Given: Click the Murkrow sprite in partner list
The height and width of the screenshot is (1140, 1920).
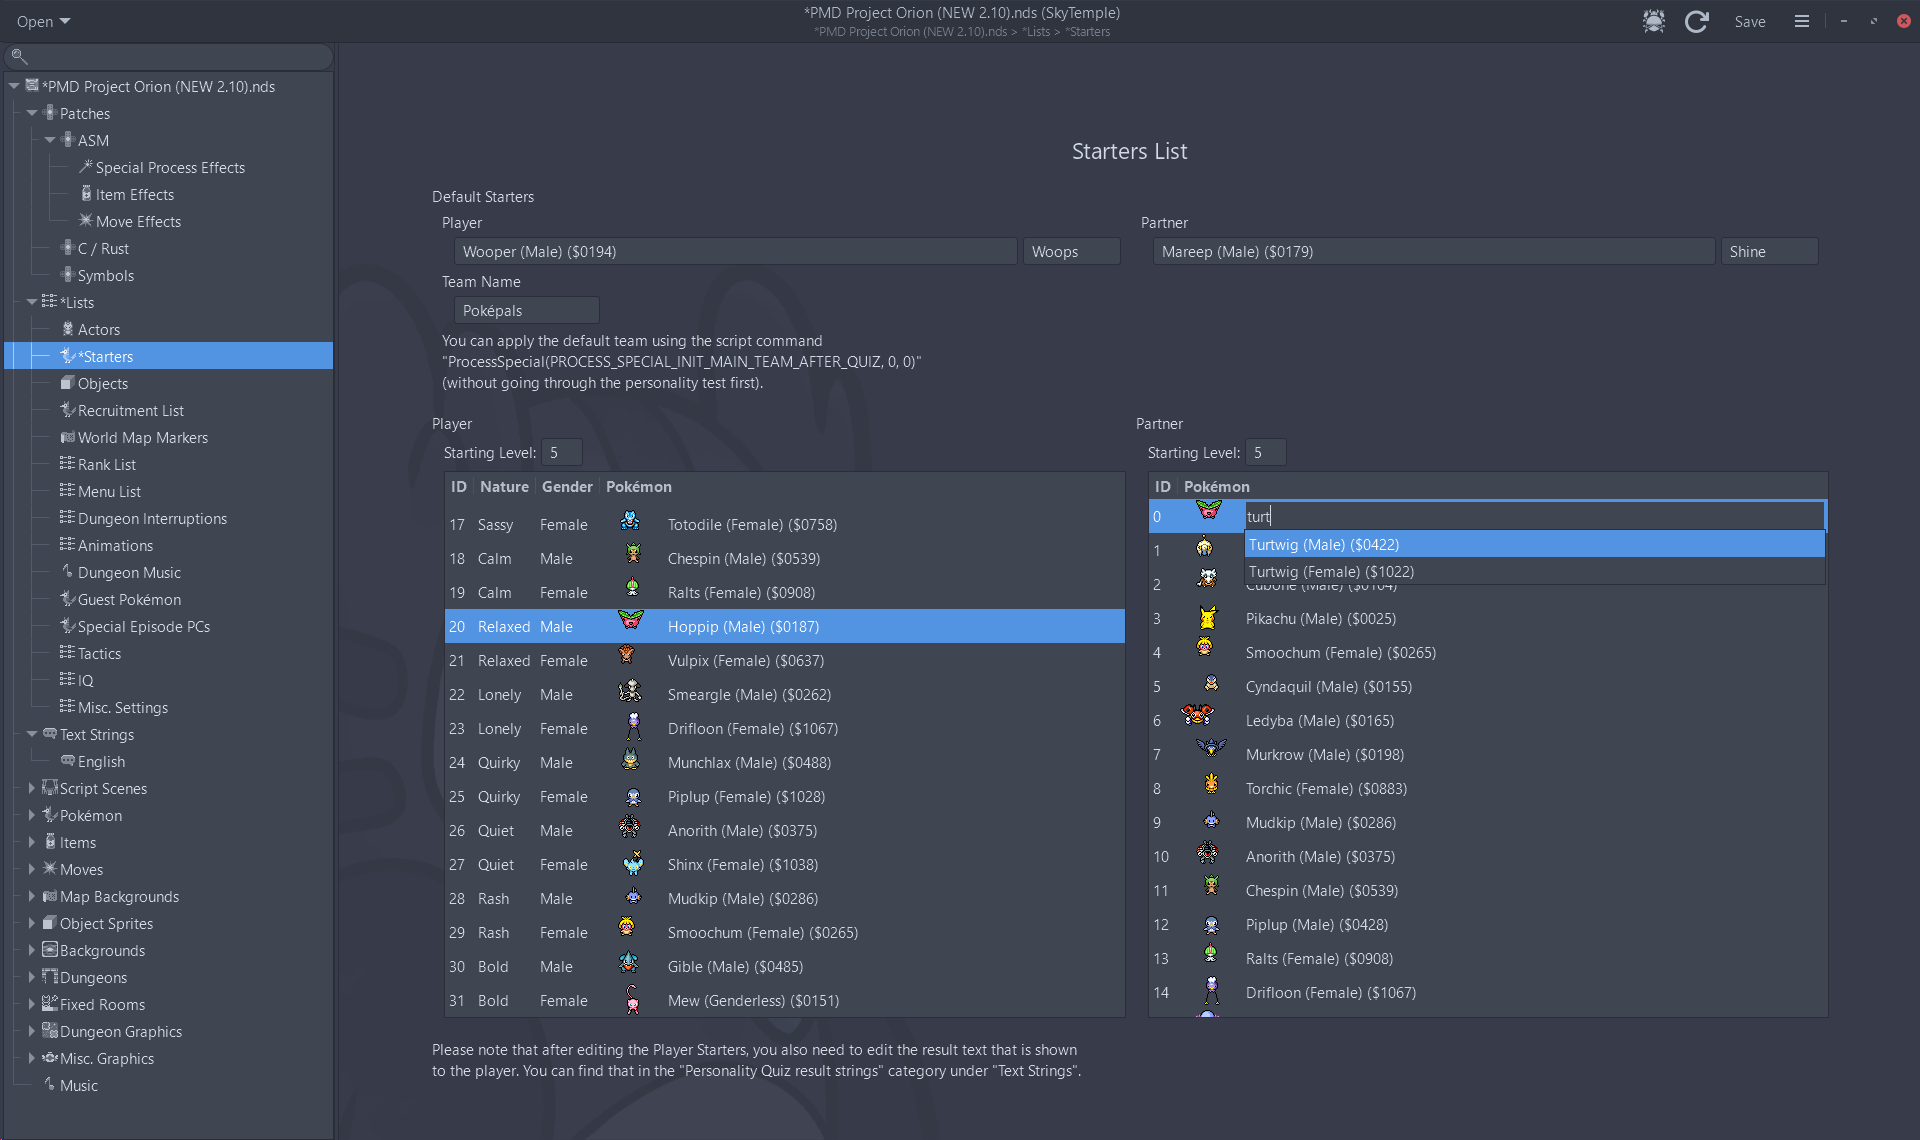Looking at the screenshot, I should tap(1210, 748).
